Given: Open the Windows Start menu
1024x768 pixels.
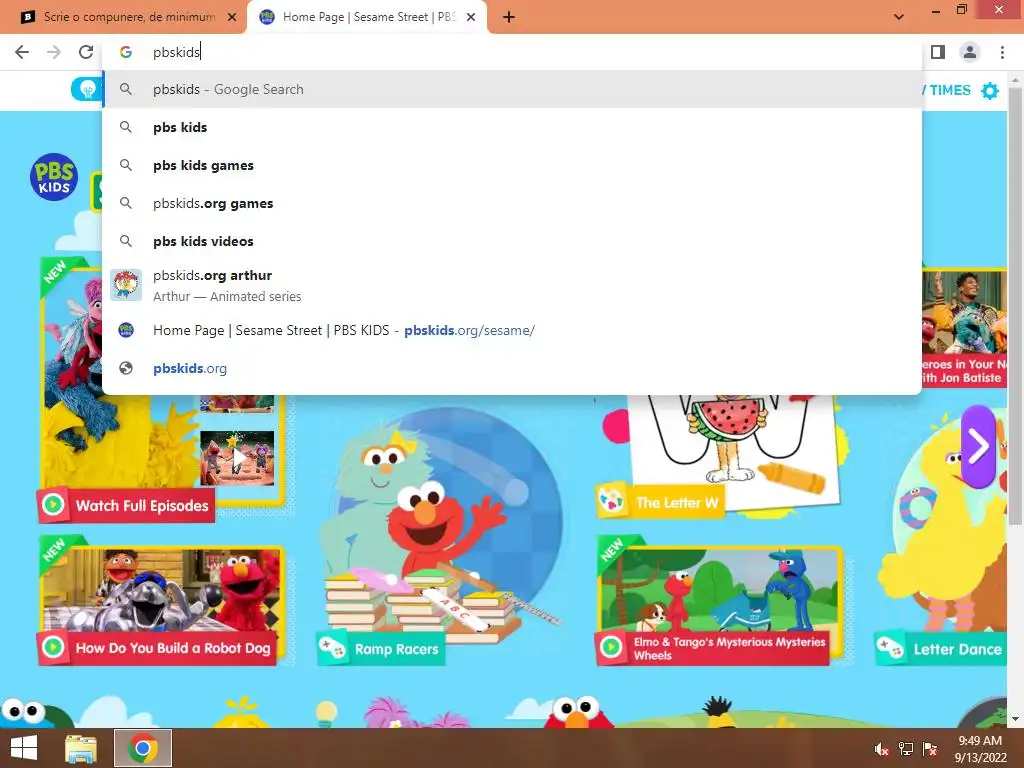Looking at the screenshot, I should pos(24,748).
